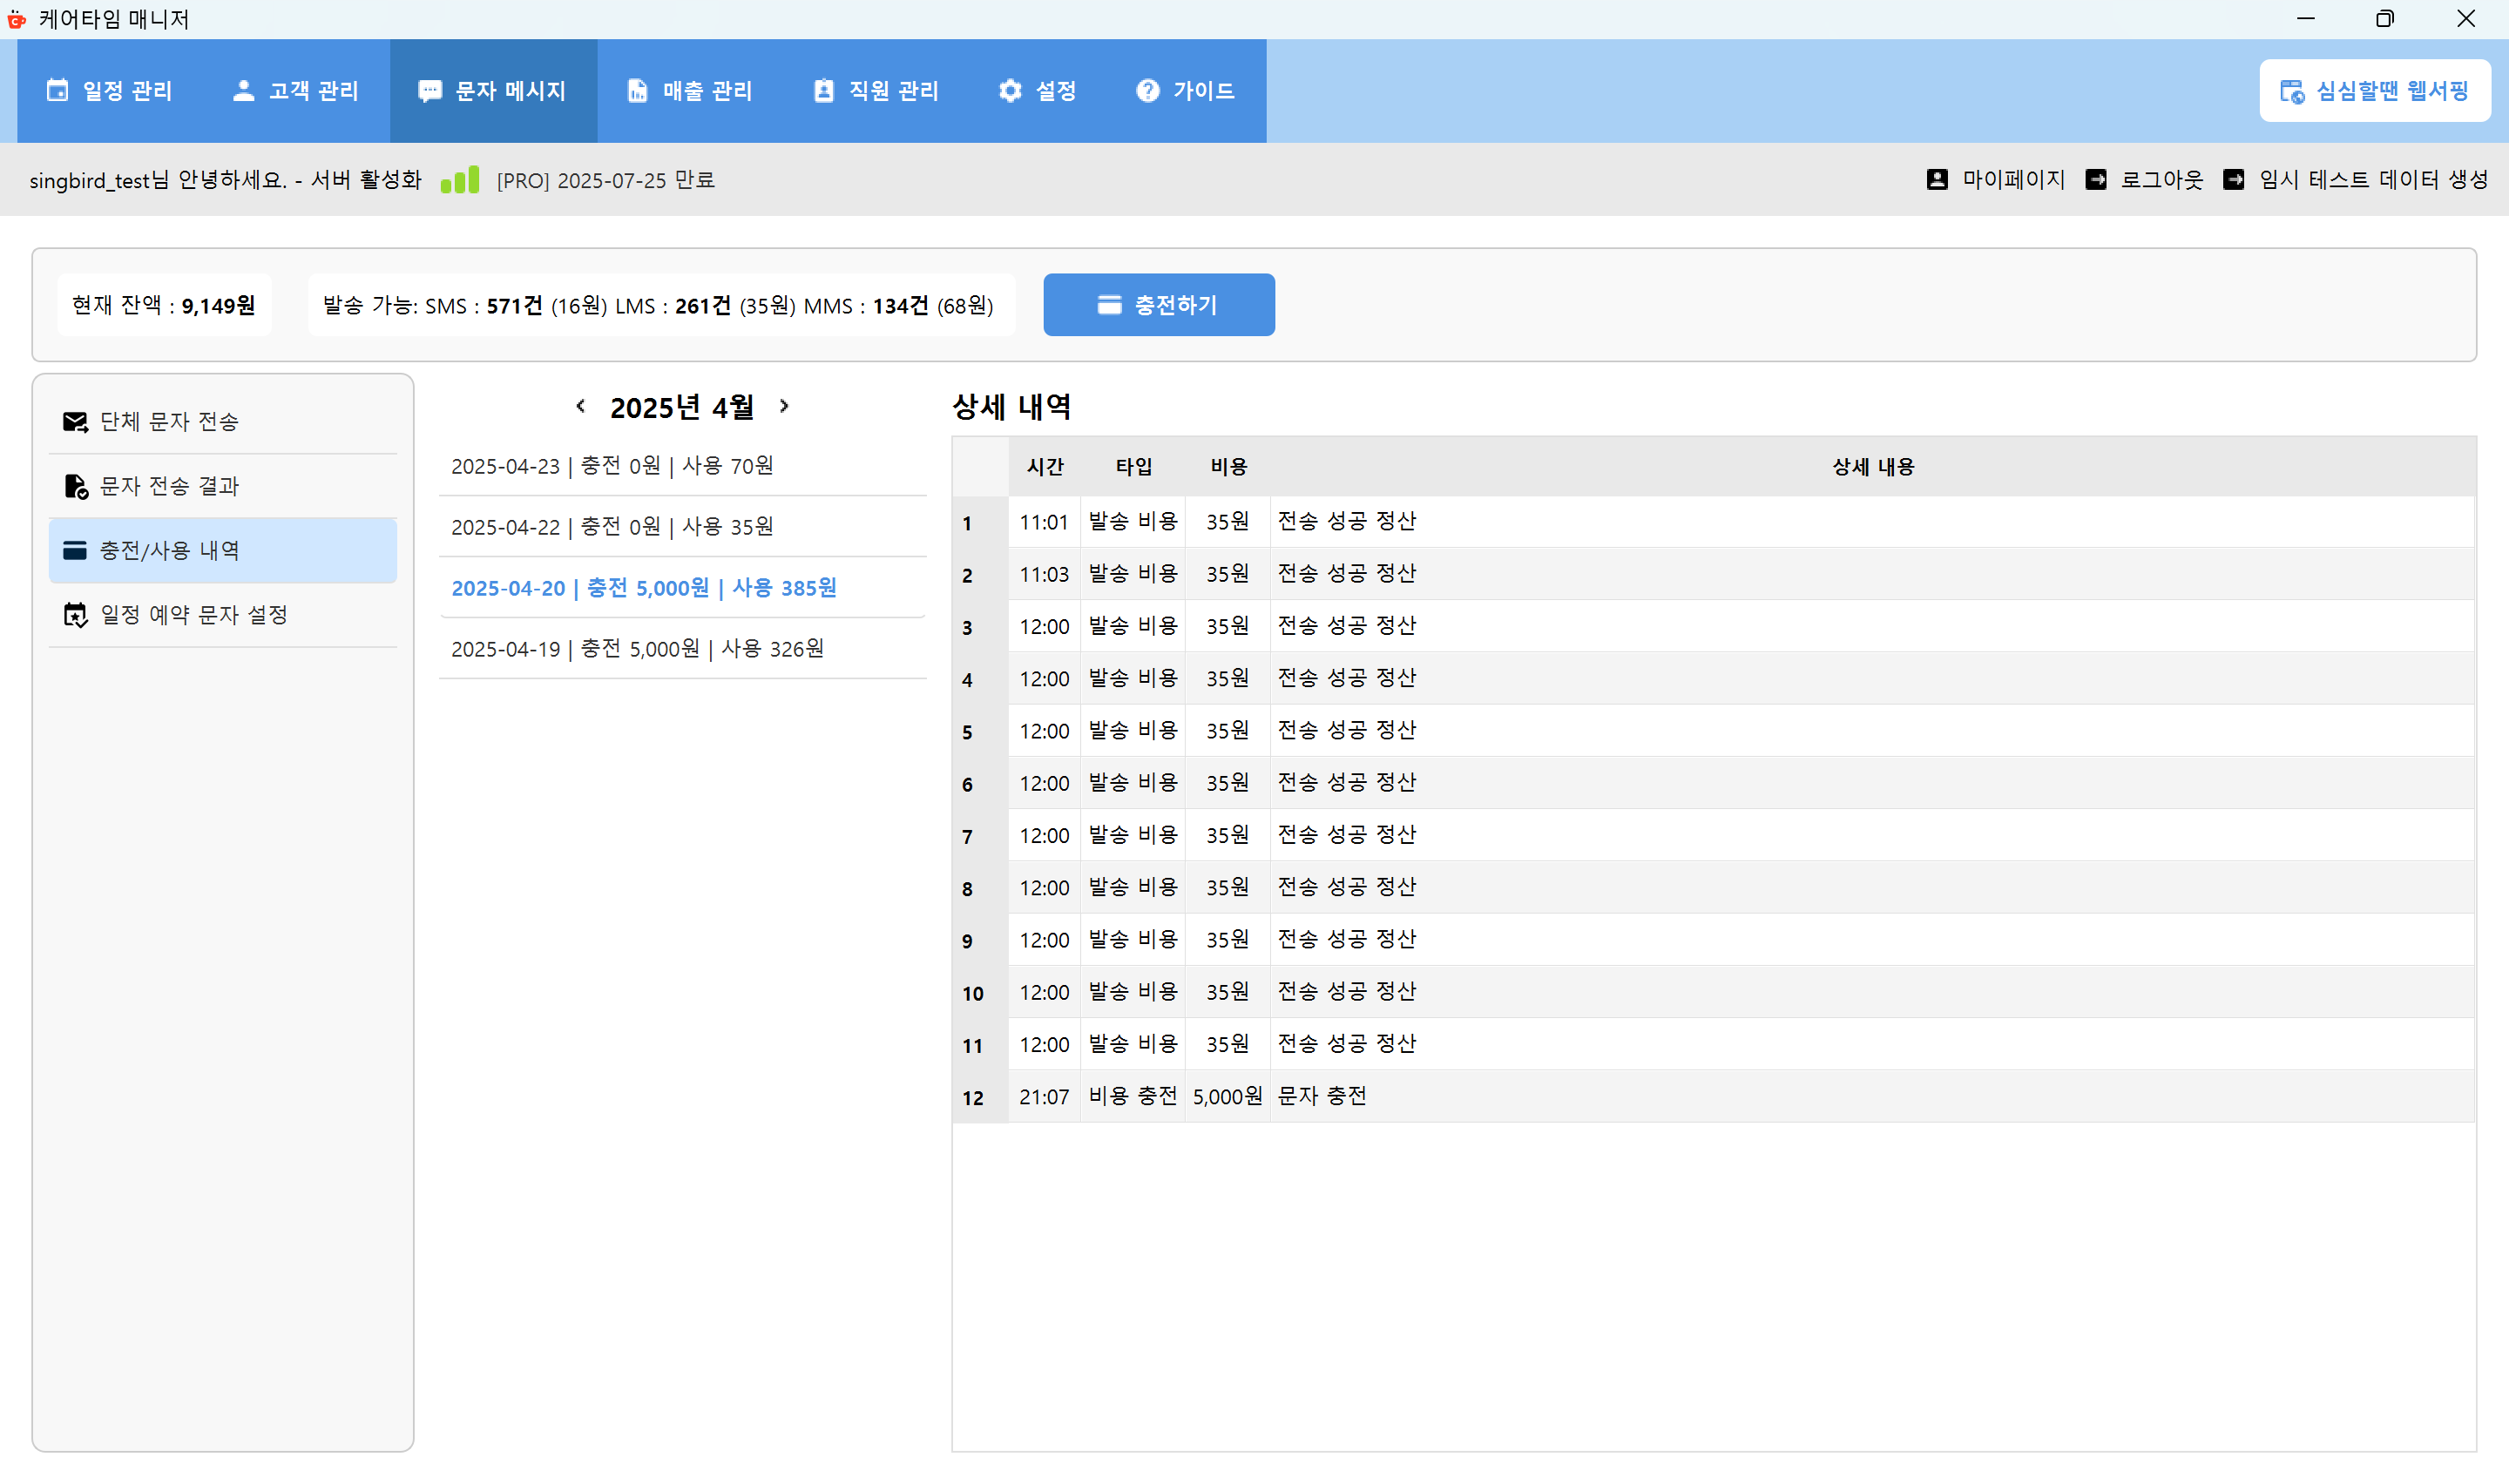This screenshot has height=1484, width=2509.
Task: Click the 충전/사용 내역 card icon
Action: click(76, 550)
